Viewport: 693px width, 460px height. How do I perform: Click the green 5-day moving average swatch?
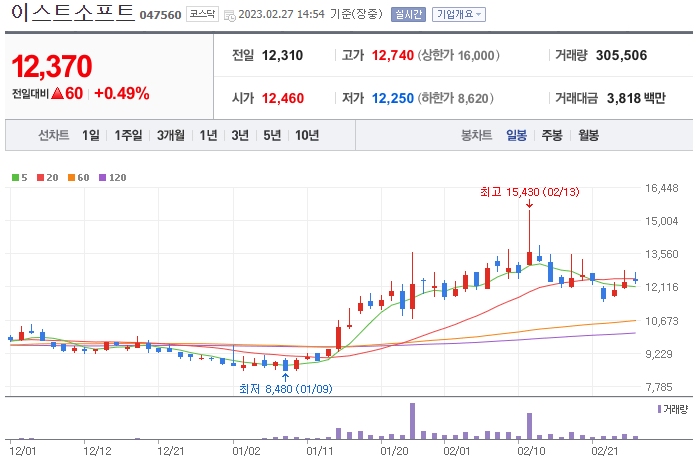[x=15, y=178]
